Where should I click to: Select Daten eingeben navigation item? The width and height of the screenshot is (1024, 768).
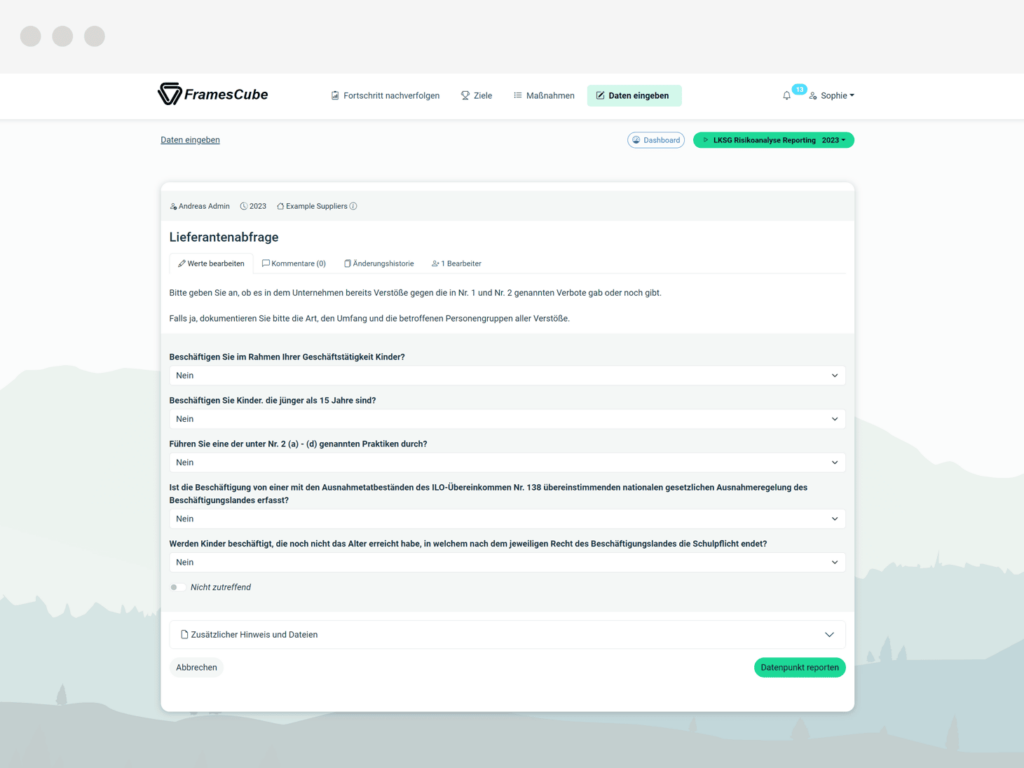coord(633,95)
